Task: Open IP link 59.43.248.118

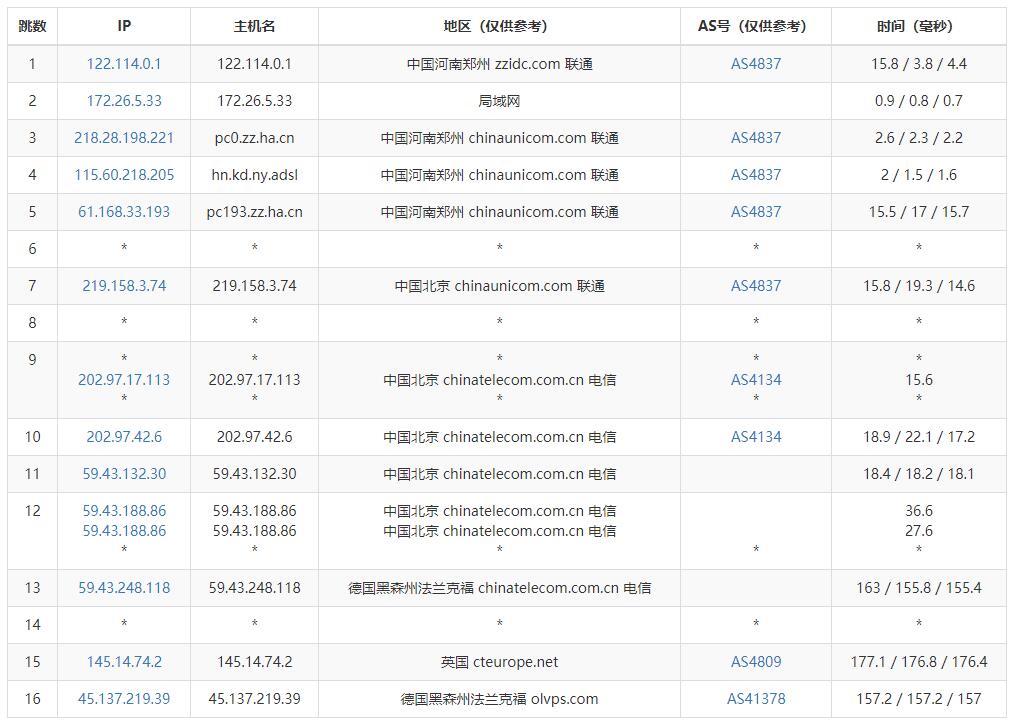Action: point(124,588)
